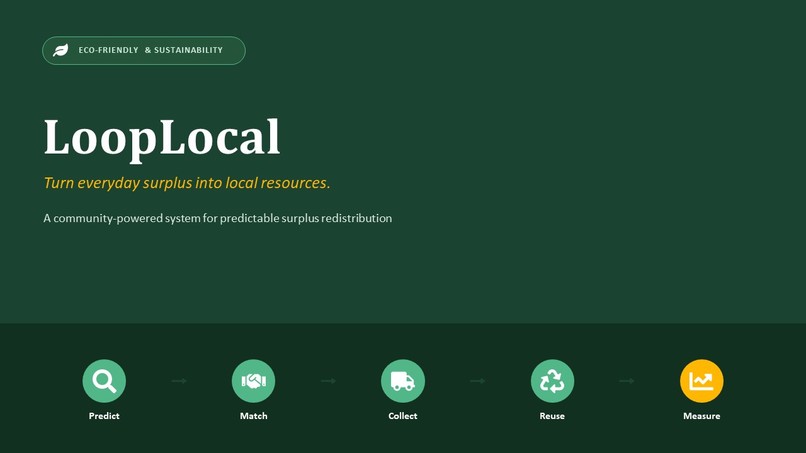Screen dimensions: 806x453
Task: Click the arrow between Collect and Reuse
Action: [478, 381]
